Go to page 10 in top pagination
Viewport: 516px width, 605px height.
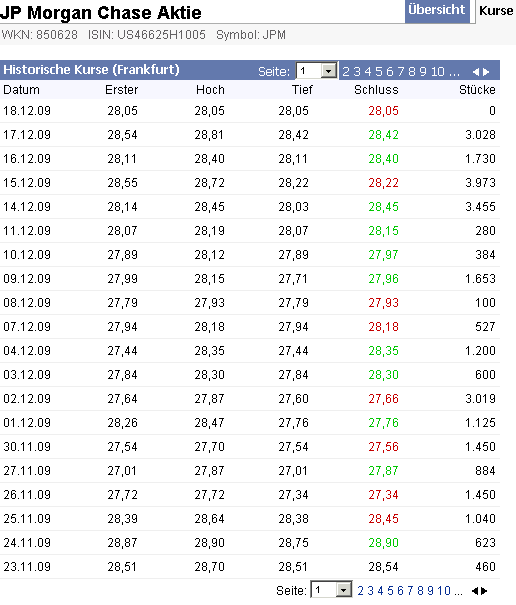click(x=438, y=72)
